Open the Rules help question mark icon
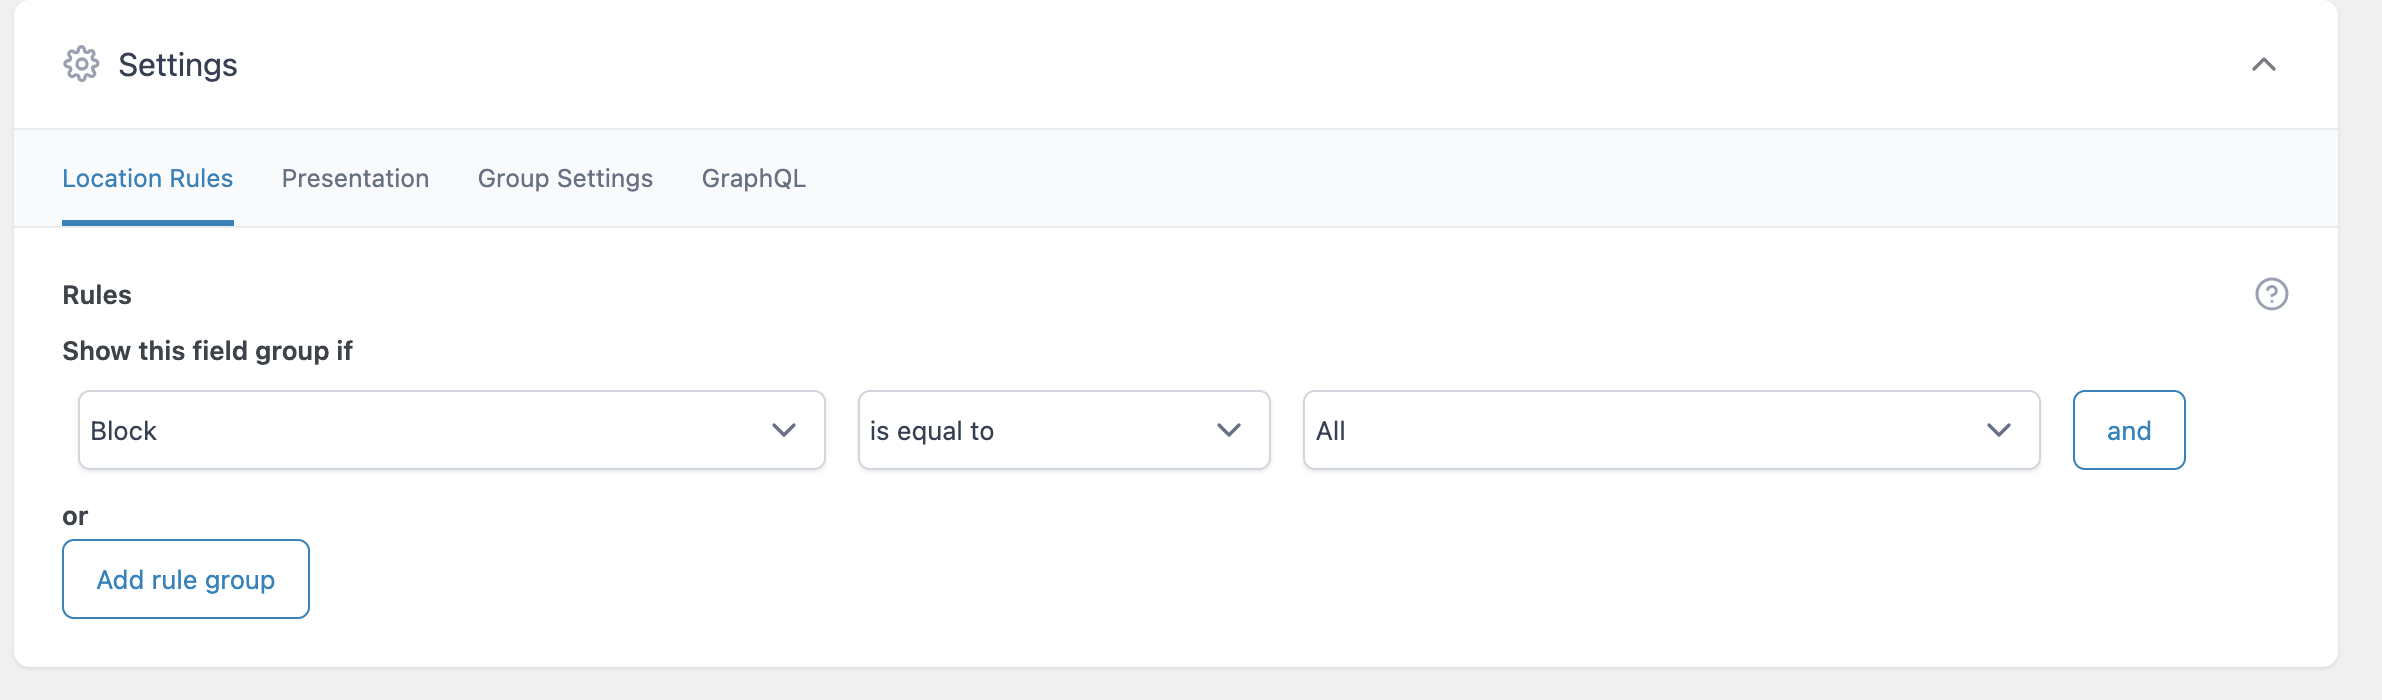The image size is (2382, 700). tap(2271, 294)
